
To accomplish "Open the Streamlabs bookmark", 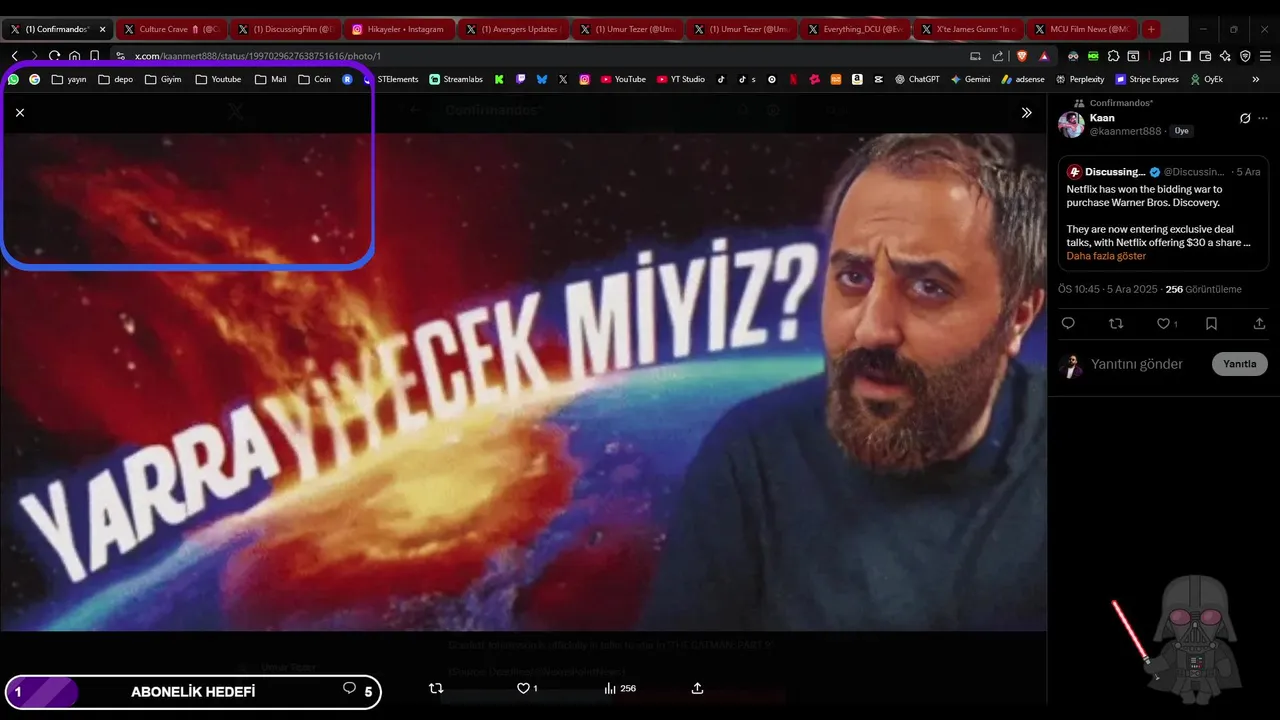I will point(456,79).
